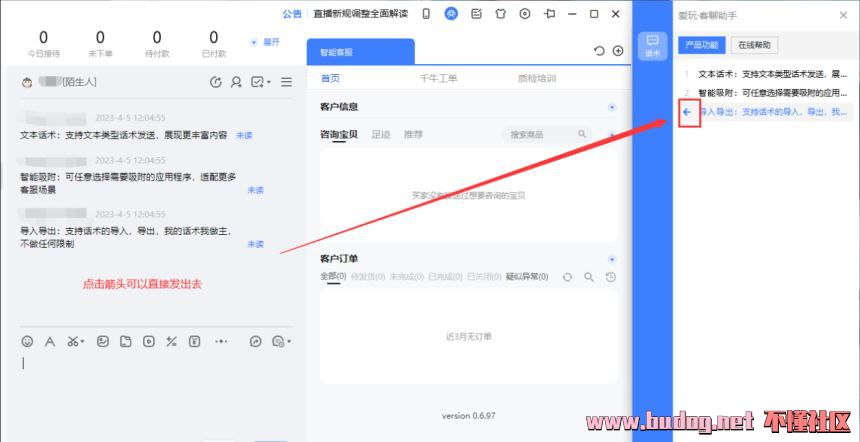Click the send file icon in message toolbar
The image size is (860, 442).
(126, 342)
